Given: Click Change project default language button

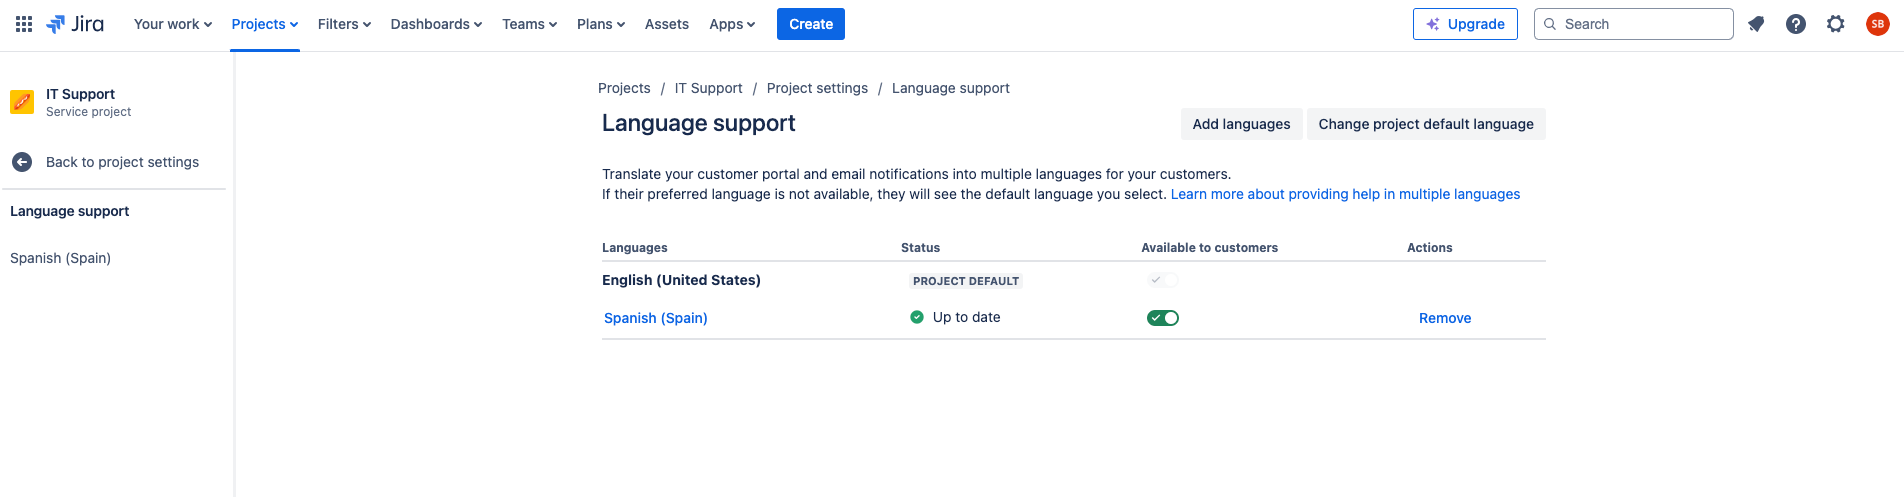Looking at the screenshot, I should click(1425, 124).
